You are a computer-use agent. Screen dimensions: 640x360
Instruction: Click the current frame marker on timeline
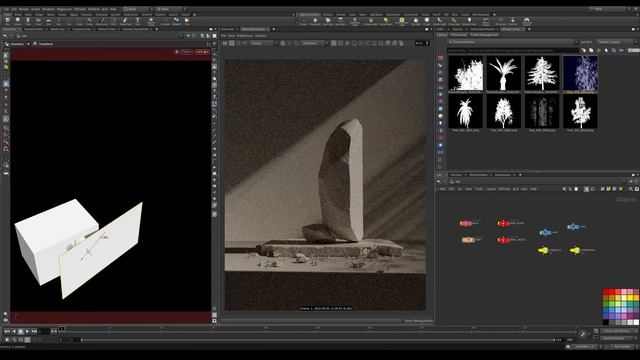62,329
